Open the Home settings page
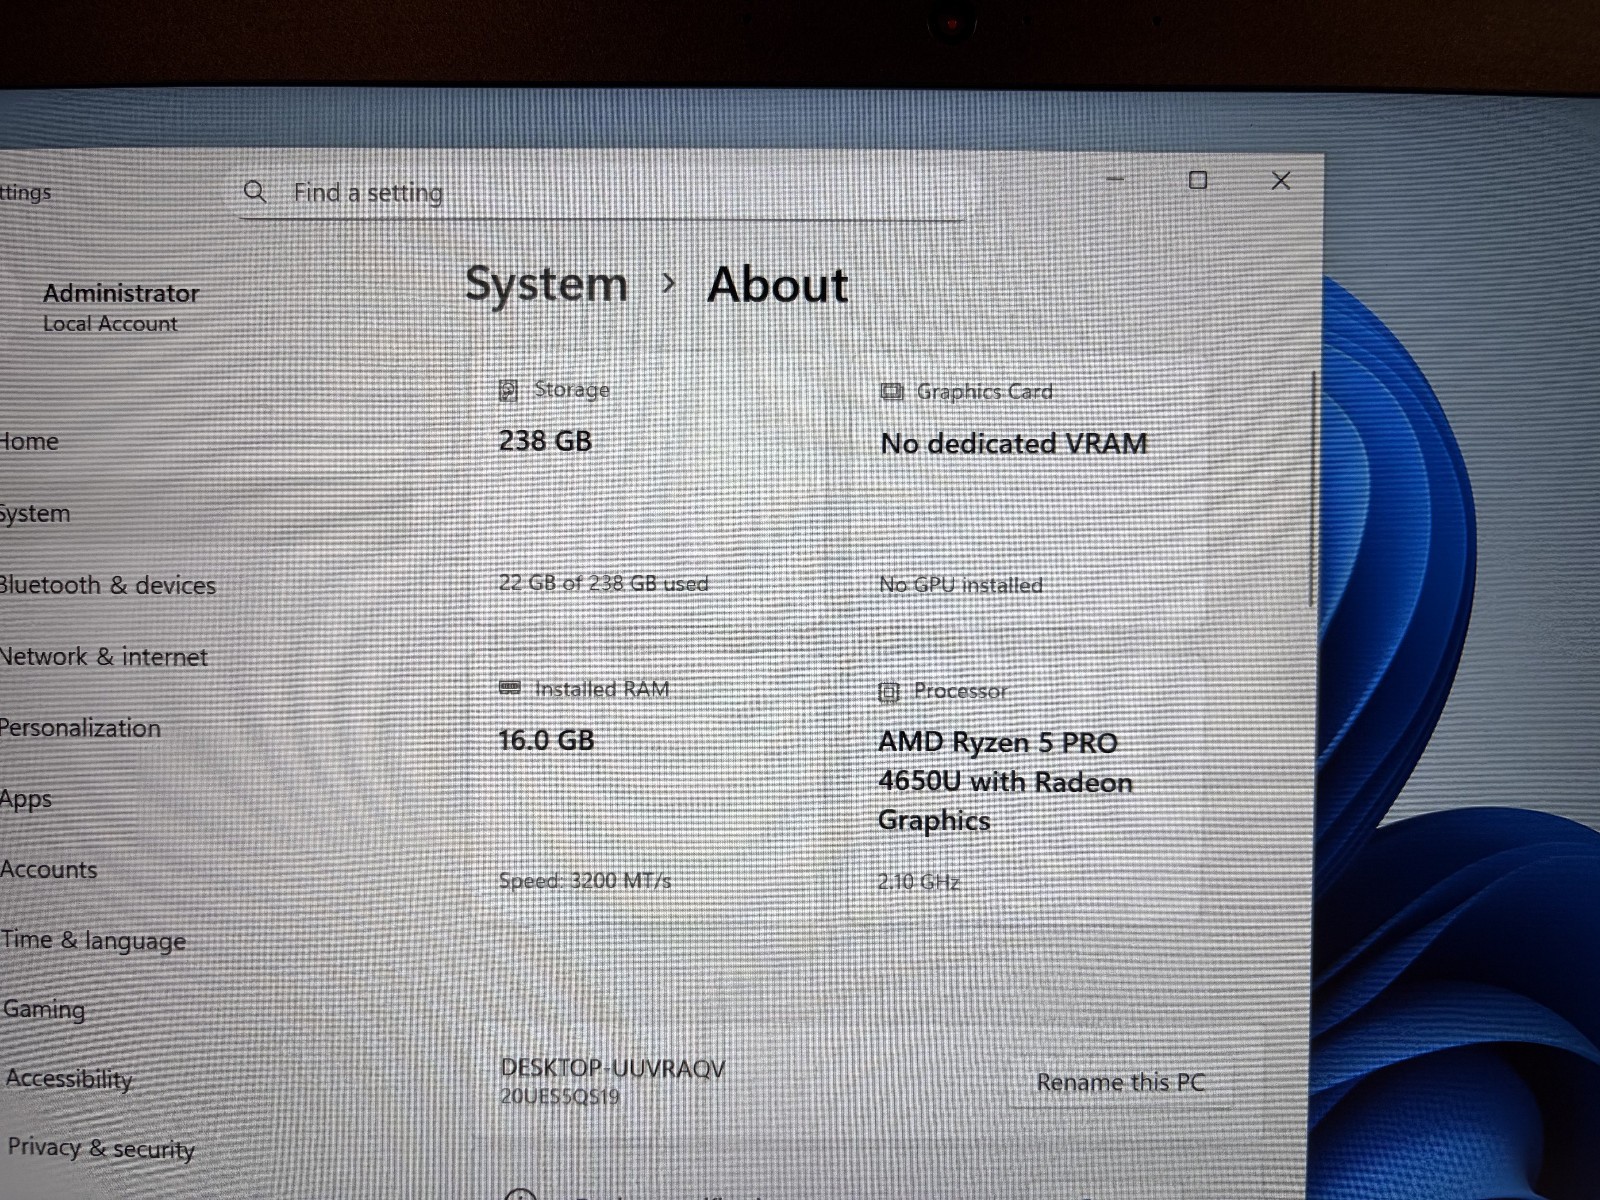Viewport: 1600px width, 1200px height. click(x=29, y=441)
